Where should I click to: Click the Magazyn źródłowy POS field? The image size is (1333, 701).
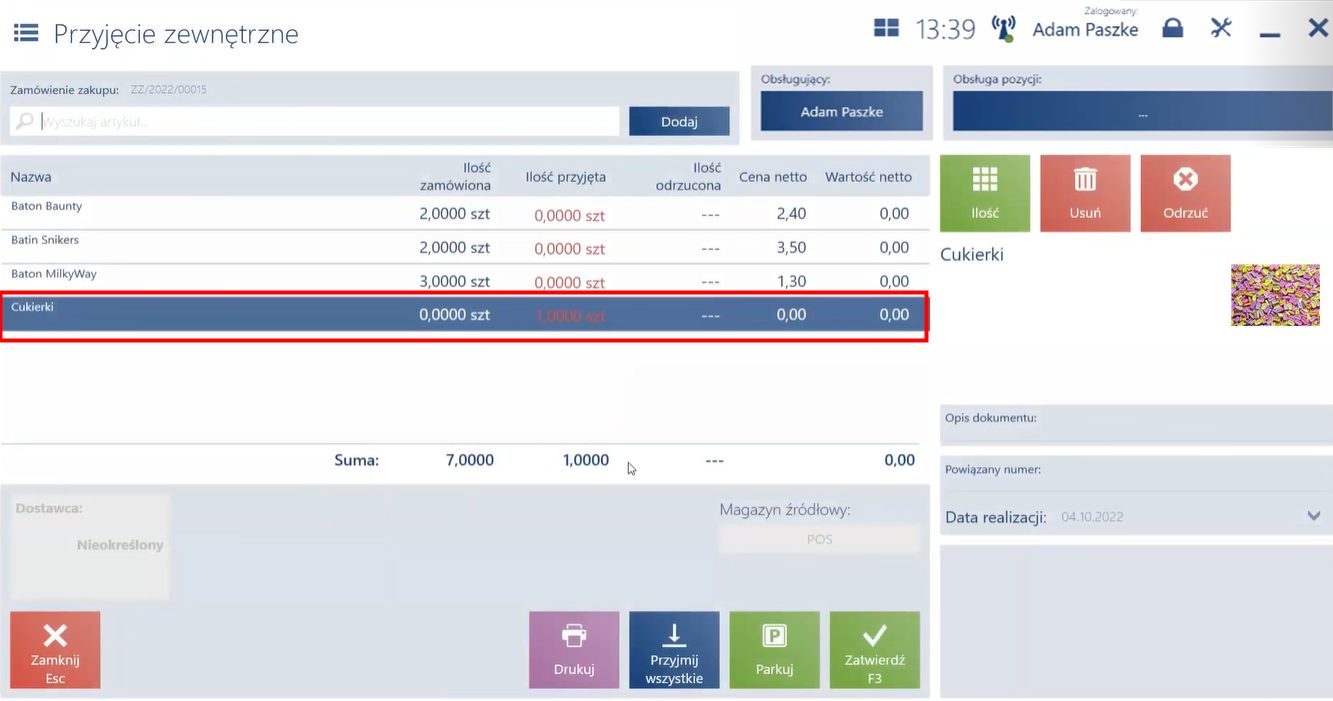click(820, 539)
